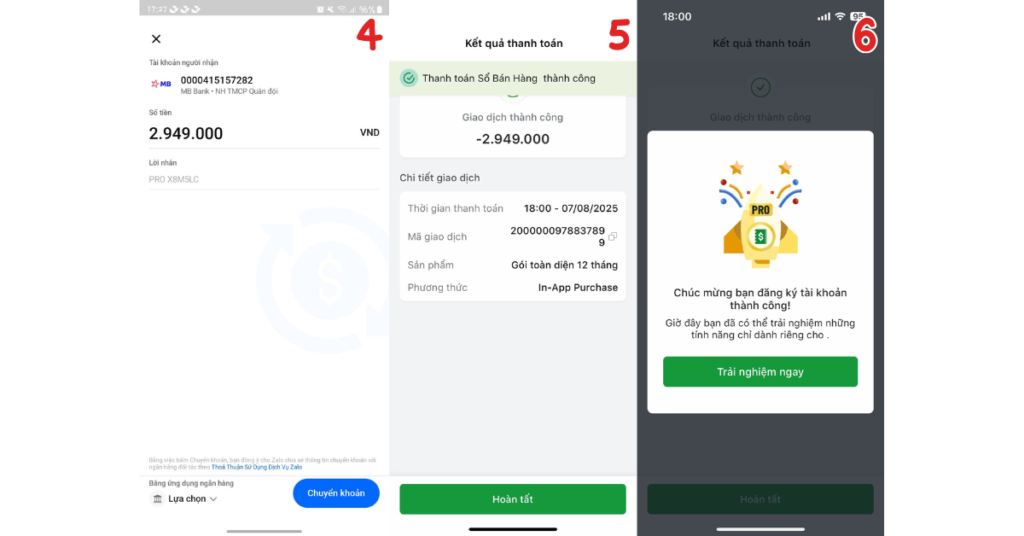Viewport: 1024px width, 536px height.
Task: Tap the PRO rocket illustration
Action: click(760, 215)
